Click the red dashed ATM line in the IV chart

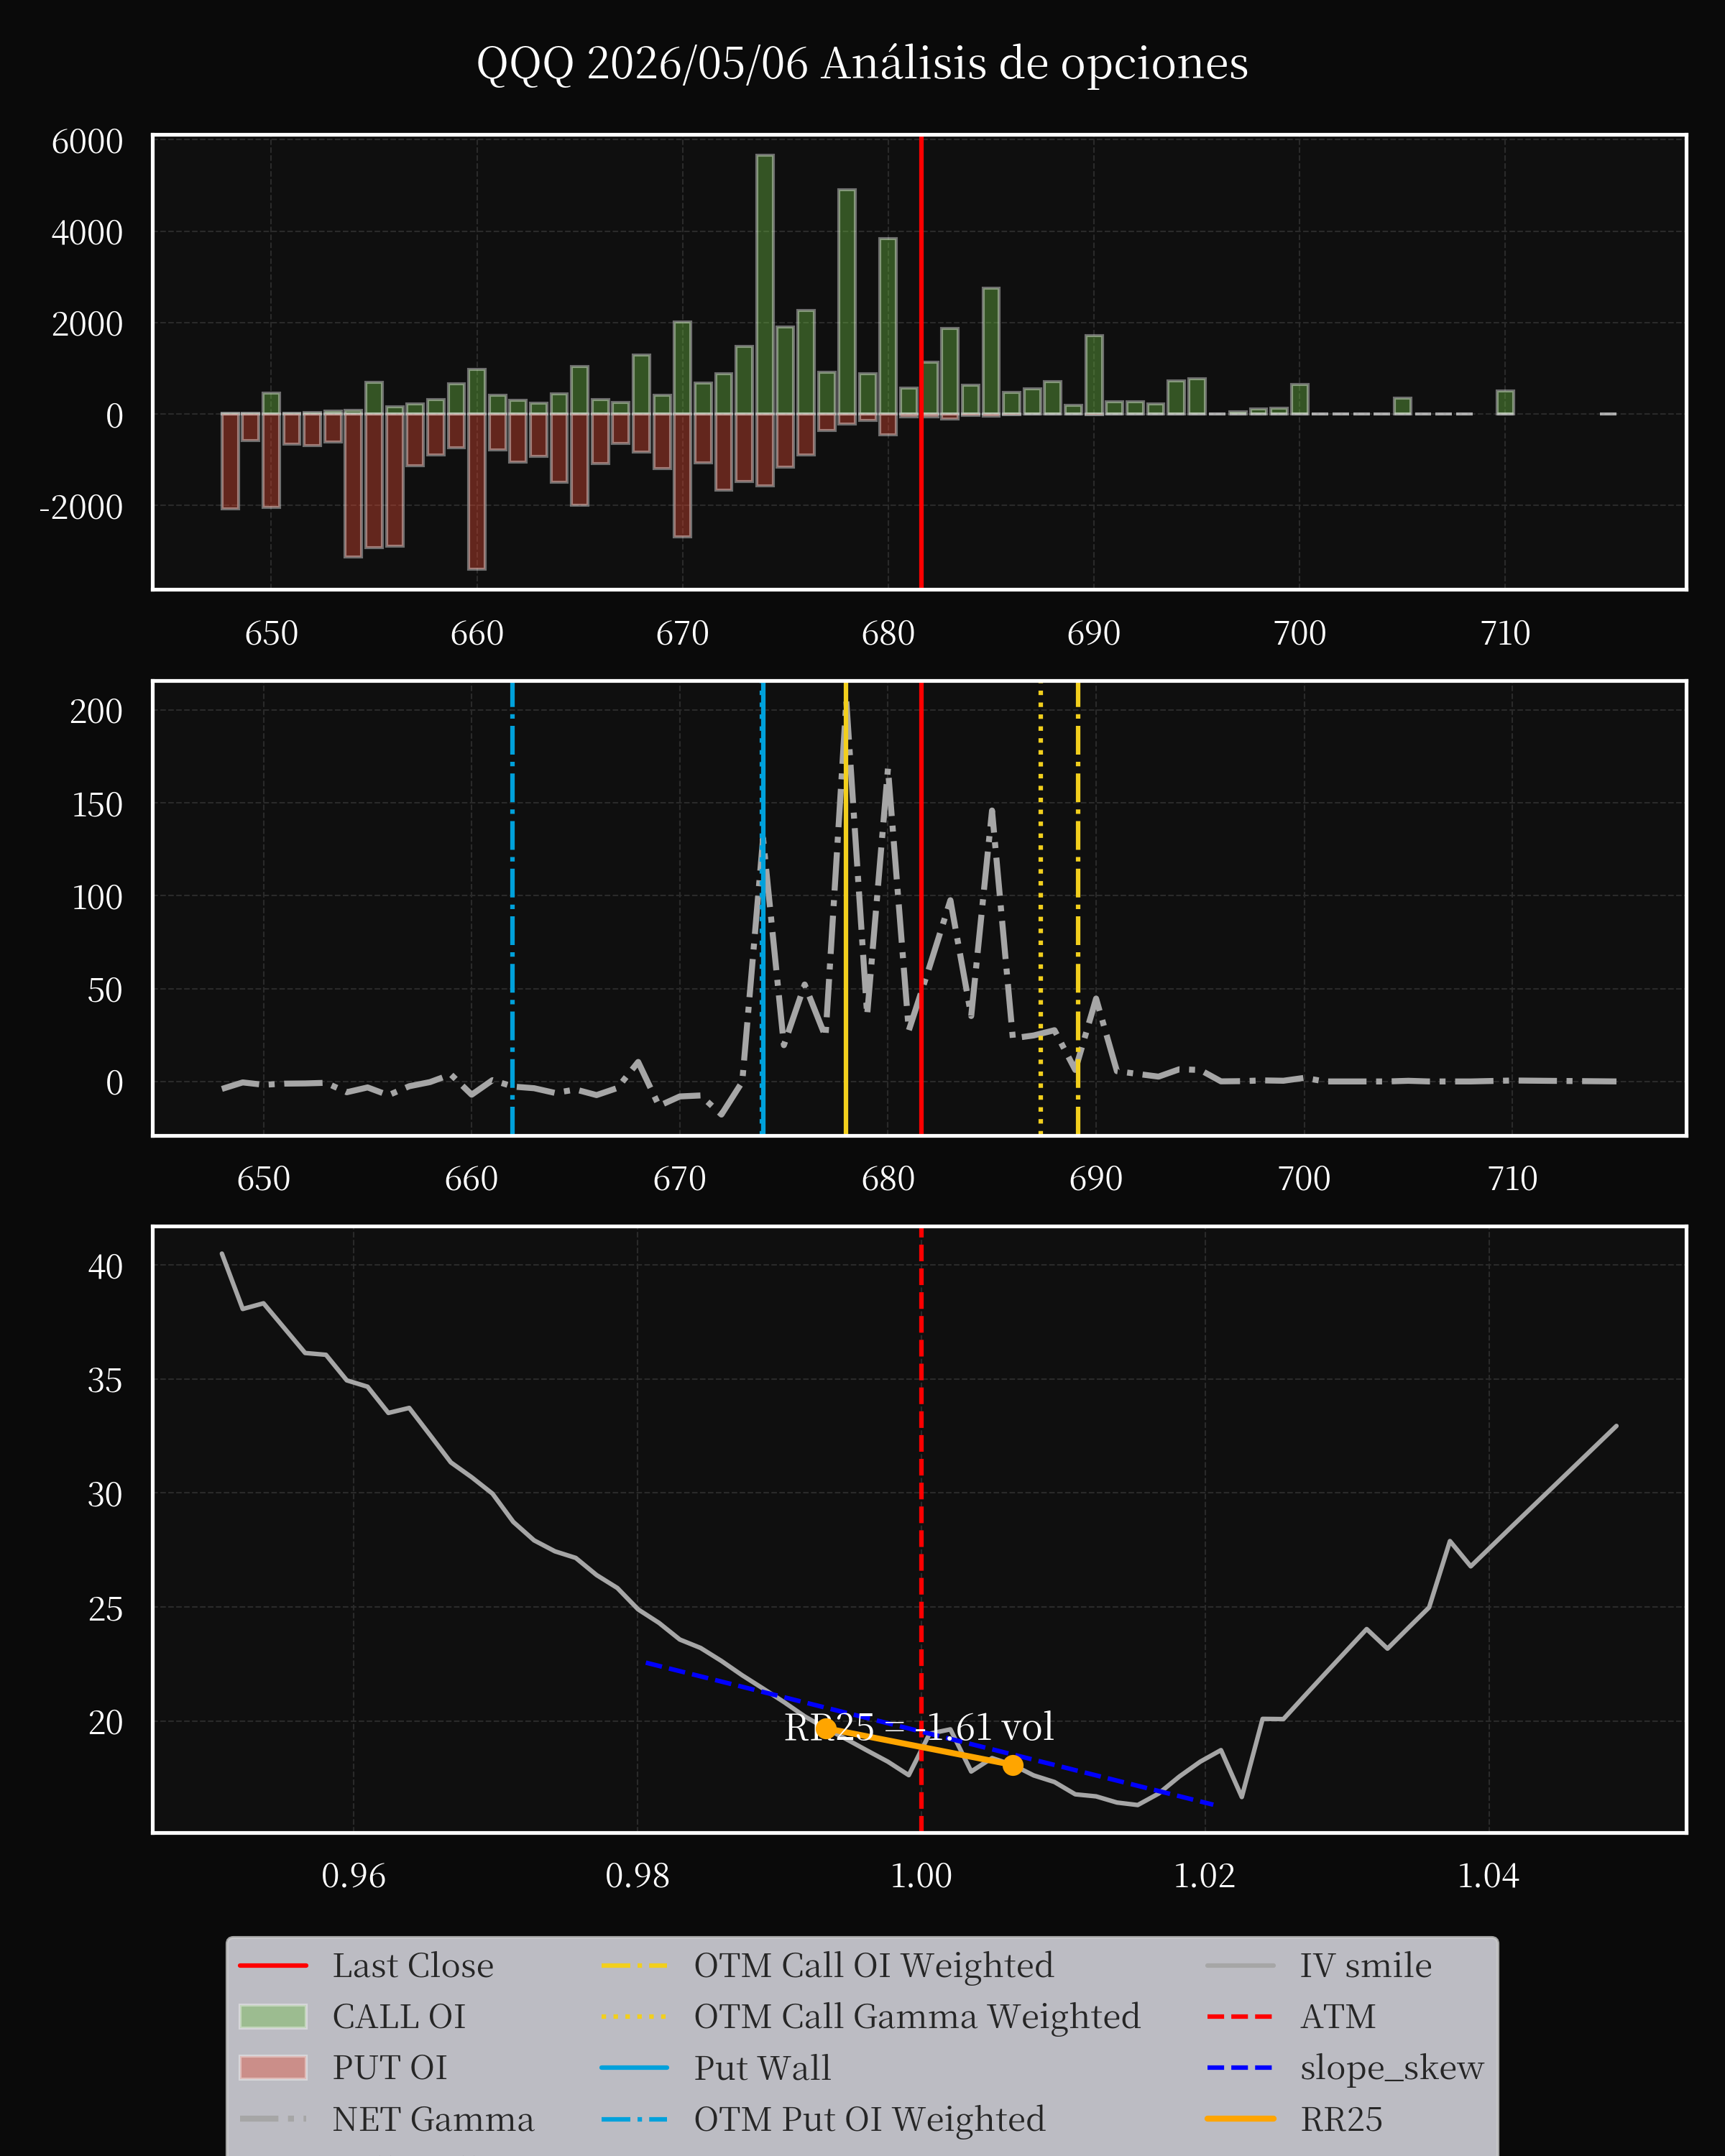click(x=921, y=1529)
